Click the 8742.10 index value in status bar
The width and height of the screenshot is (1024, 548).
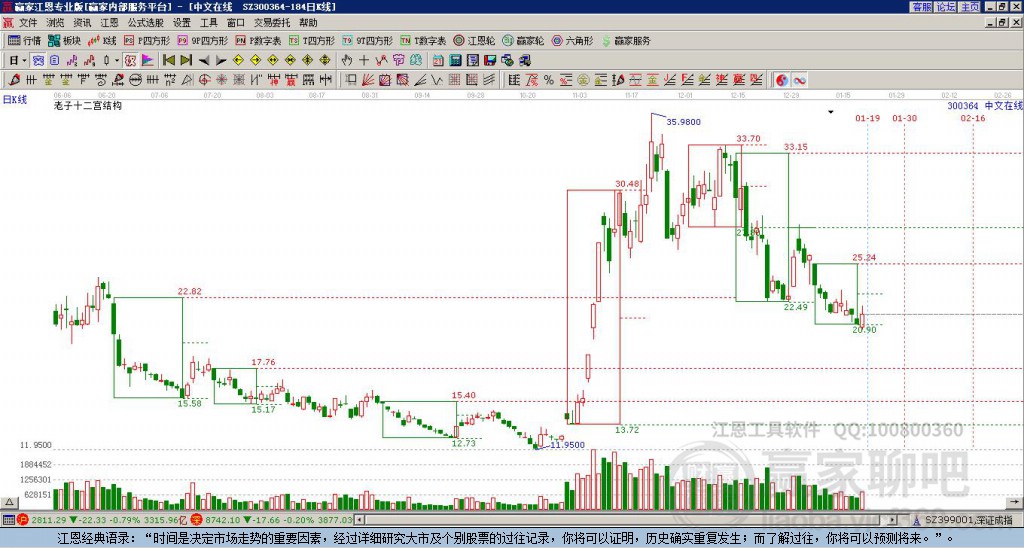point(223,520)
